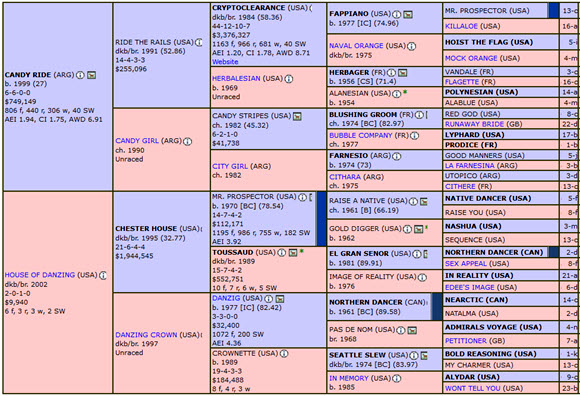The image size is (580, 396).
Task: Open the HERBALESIAN horse link
Action: click(236, 78)
